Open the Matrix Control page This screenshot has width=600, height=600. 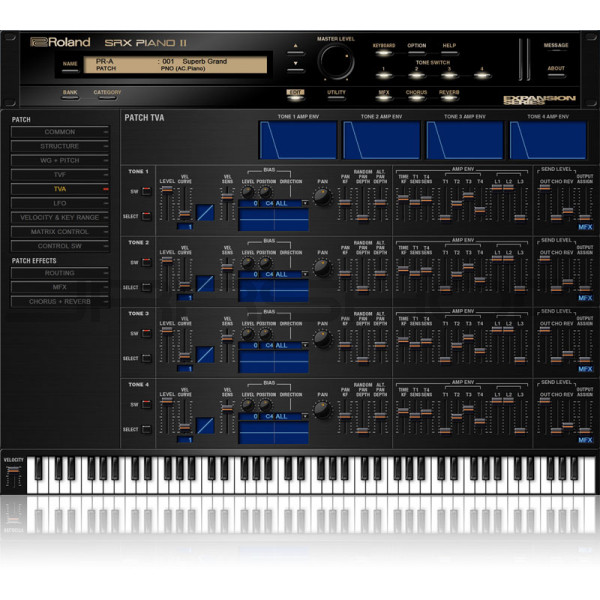click(60, 232)
